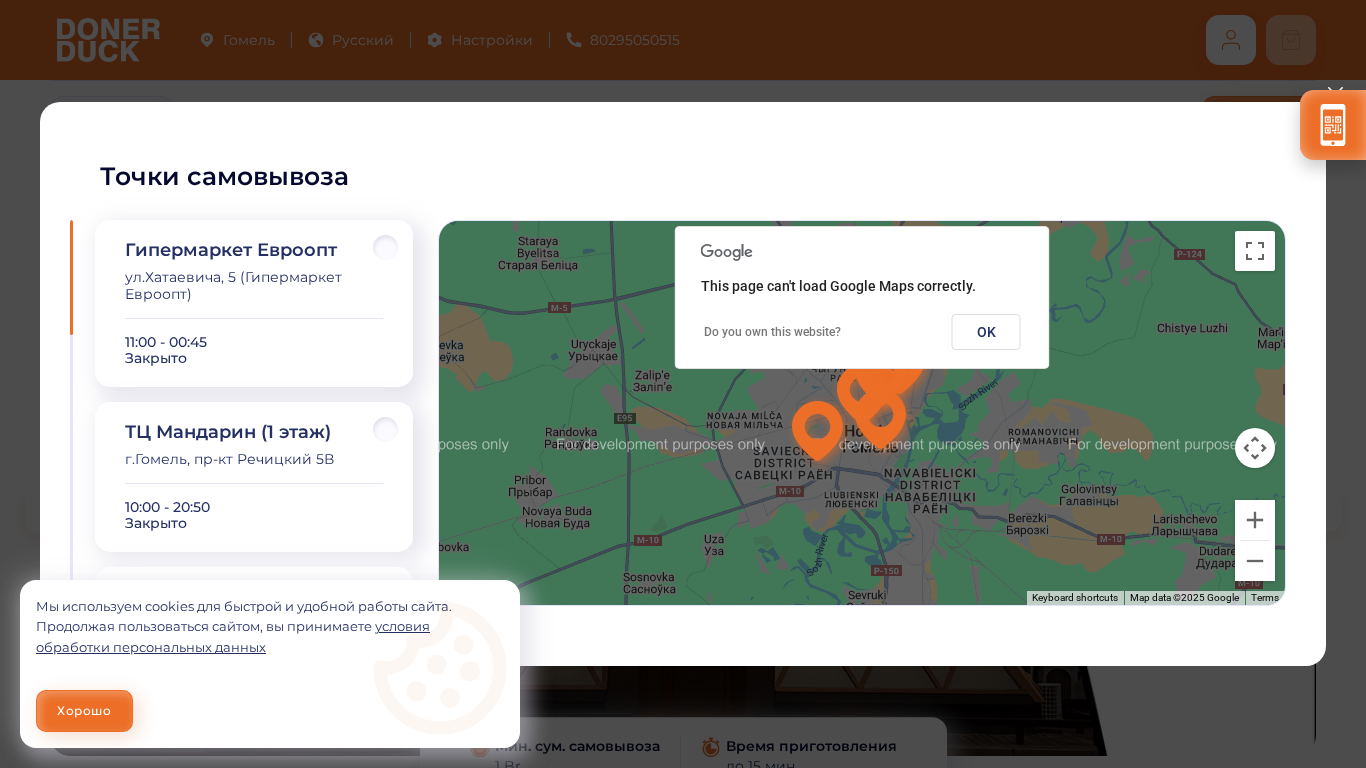The height and width of the screenshot is (768, 1366).
Task: Click address "ул.Хатаевича, 5 (Гипермаркет Евроопт)"
Action: pos(233,286)
